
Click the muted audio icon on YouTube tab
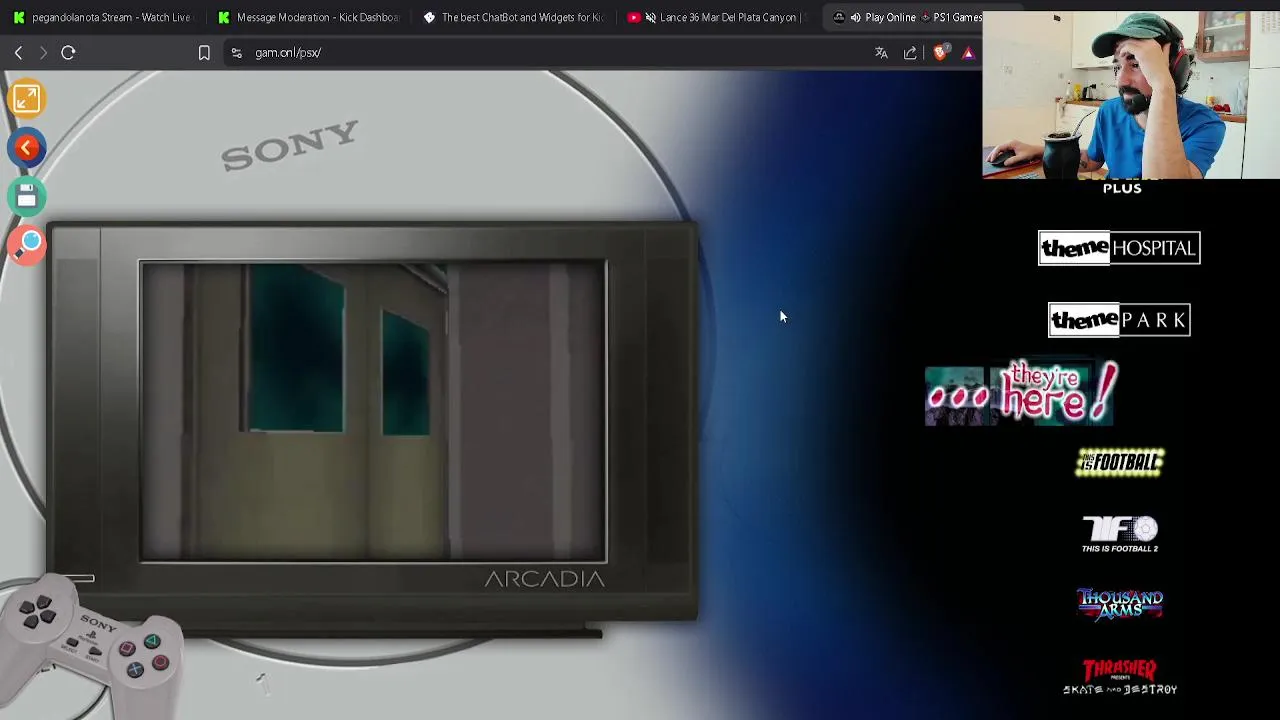click(650, 17)
